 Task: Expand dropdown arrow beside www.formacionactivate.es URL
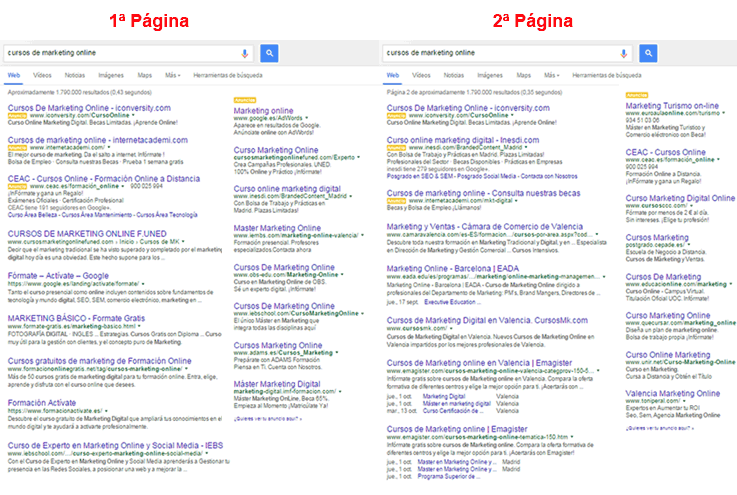pyautogui.click(x=106, y=411)
